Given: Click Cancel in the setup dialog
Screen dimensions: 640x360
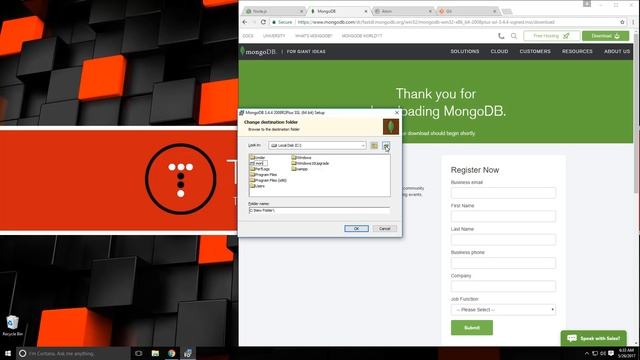Looking at the screenshot, I should coord(384,229).
